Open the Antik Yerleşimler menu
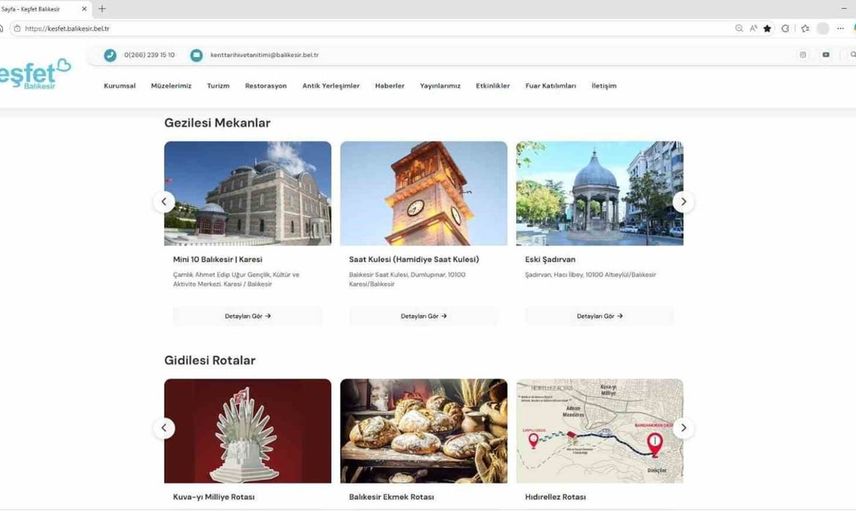The image size is (856, 511). coord(331,86)
